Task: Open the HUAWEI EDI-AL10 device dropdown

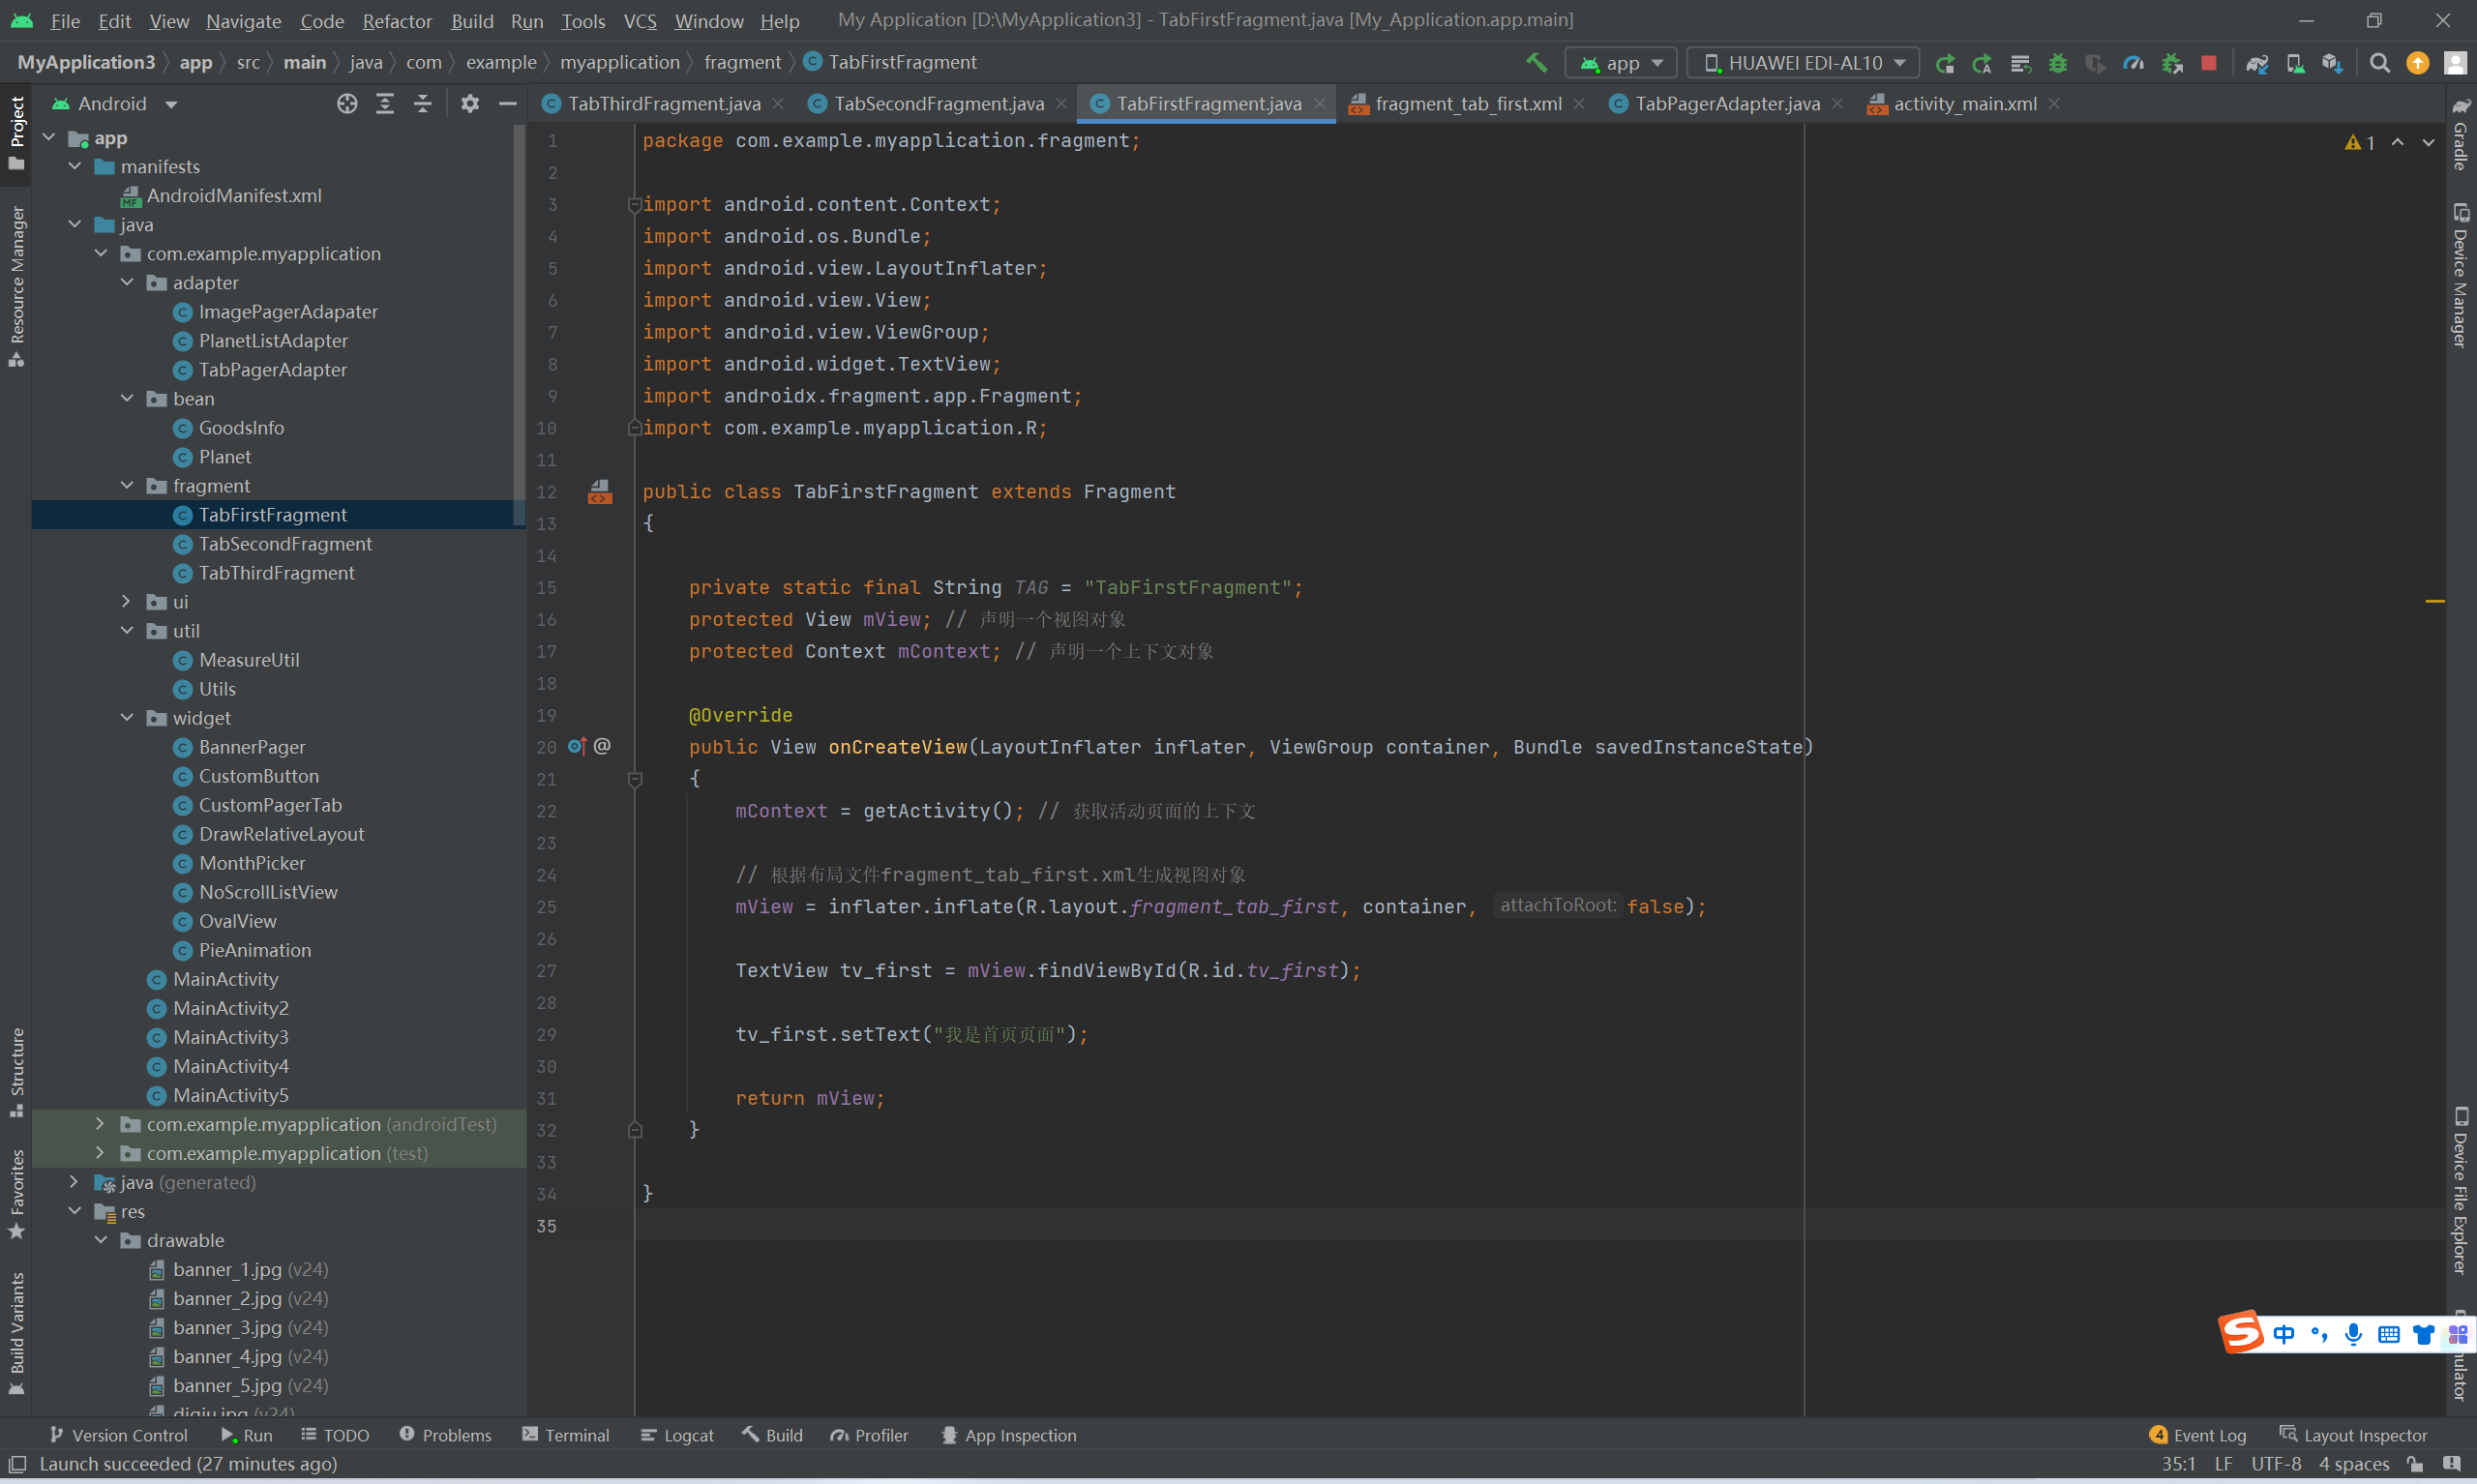Action: [x=1804, y=63]
